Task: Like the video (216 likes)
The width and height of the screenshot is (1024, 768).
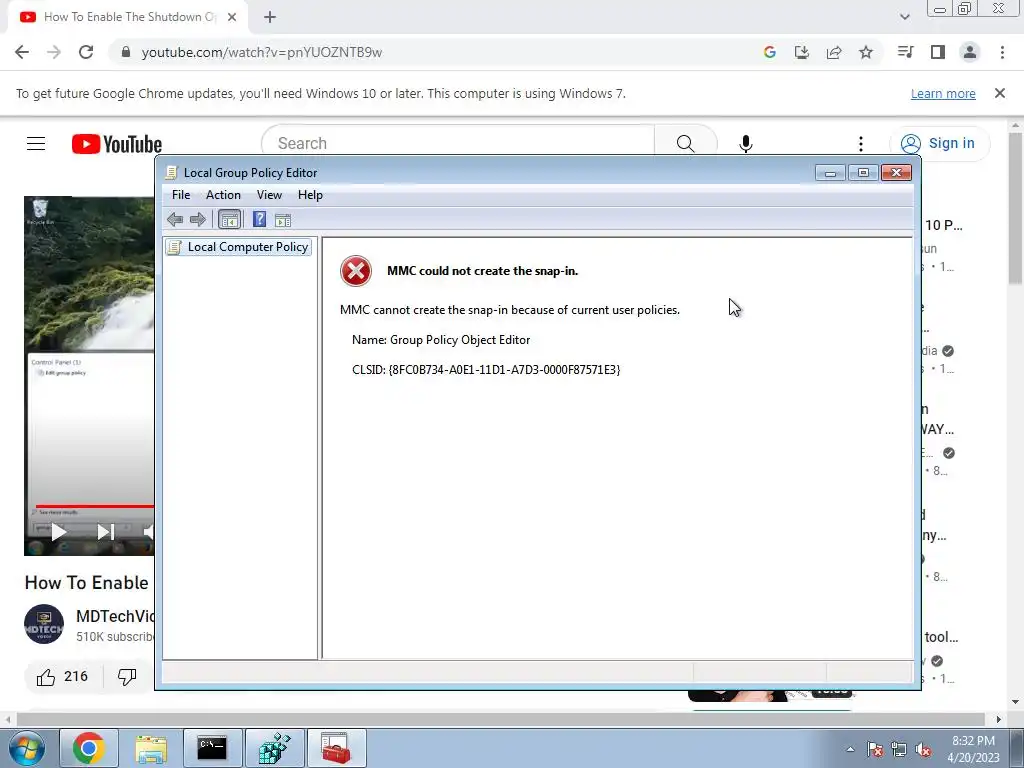Action: [63, 677]
